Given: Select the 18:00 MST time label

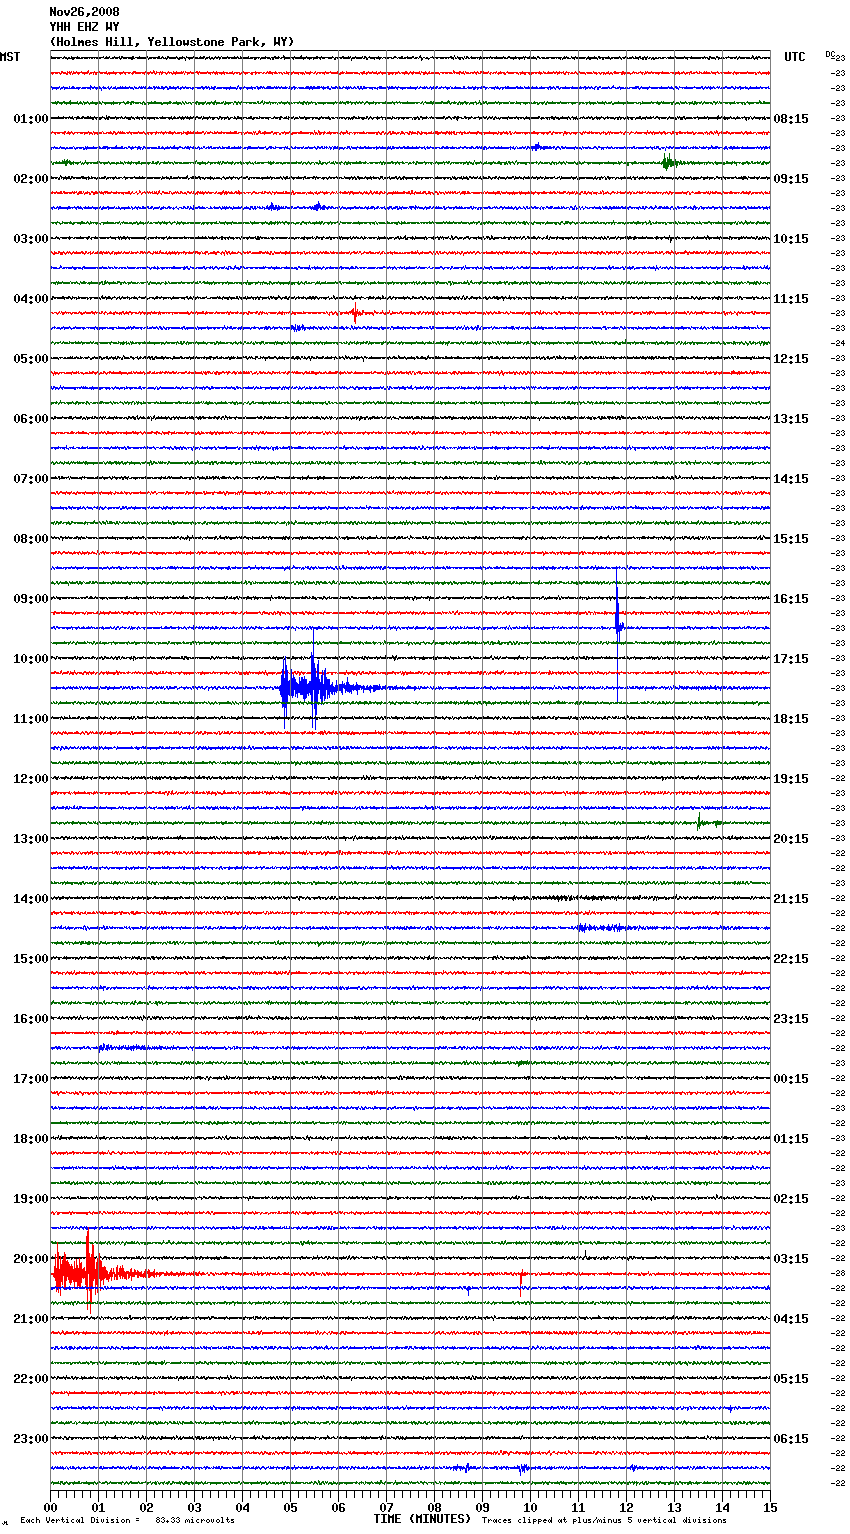Looking at the screenshot, I should pyautogui.click(x=31, y=1139).
